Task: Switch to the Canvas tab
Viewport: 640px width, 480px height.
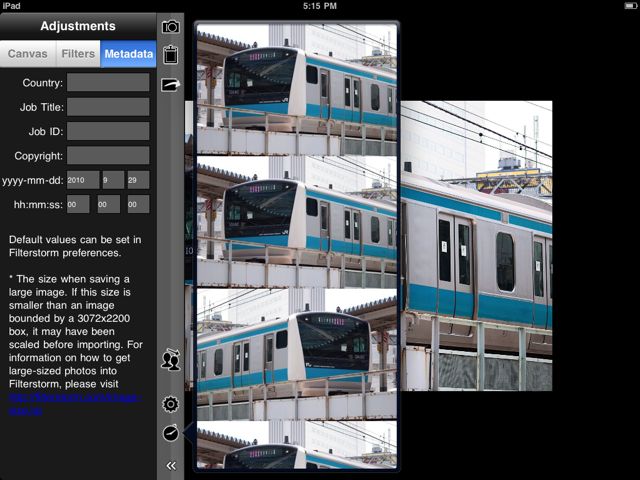Action: coord(28,53)
